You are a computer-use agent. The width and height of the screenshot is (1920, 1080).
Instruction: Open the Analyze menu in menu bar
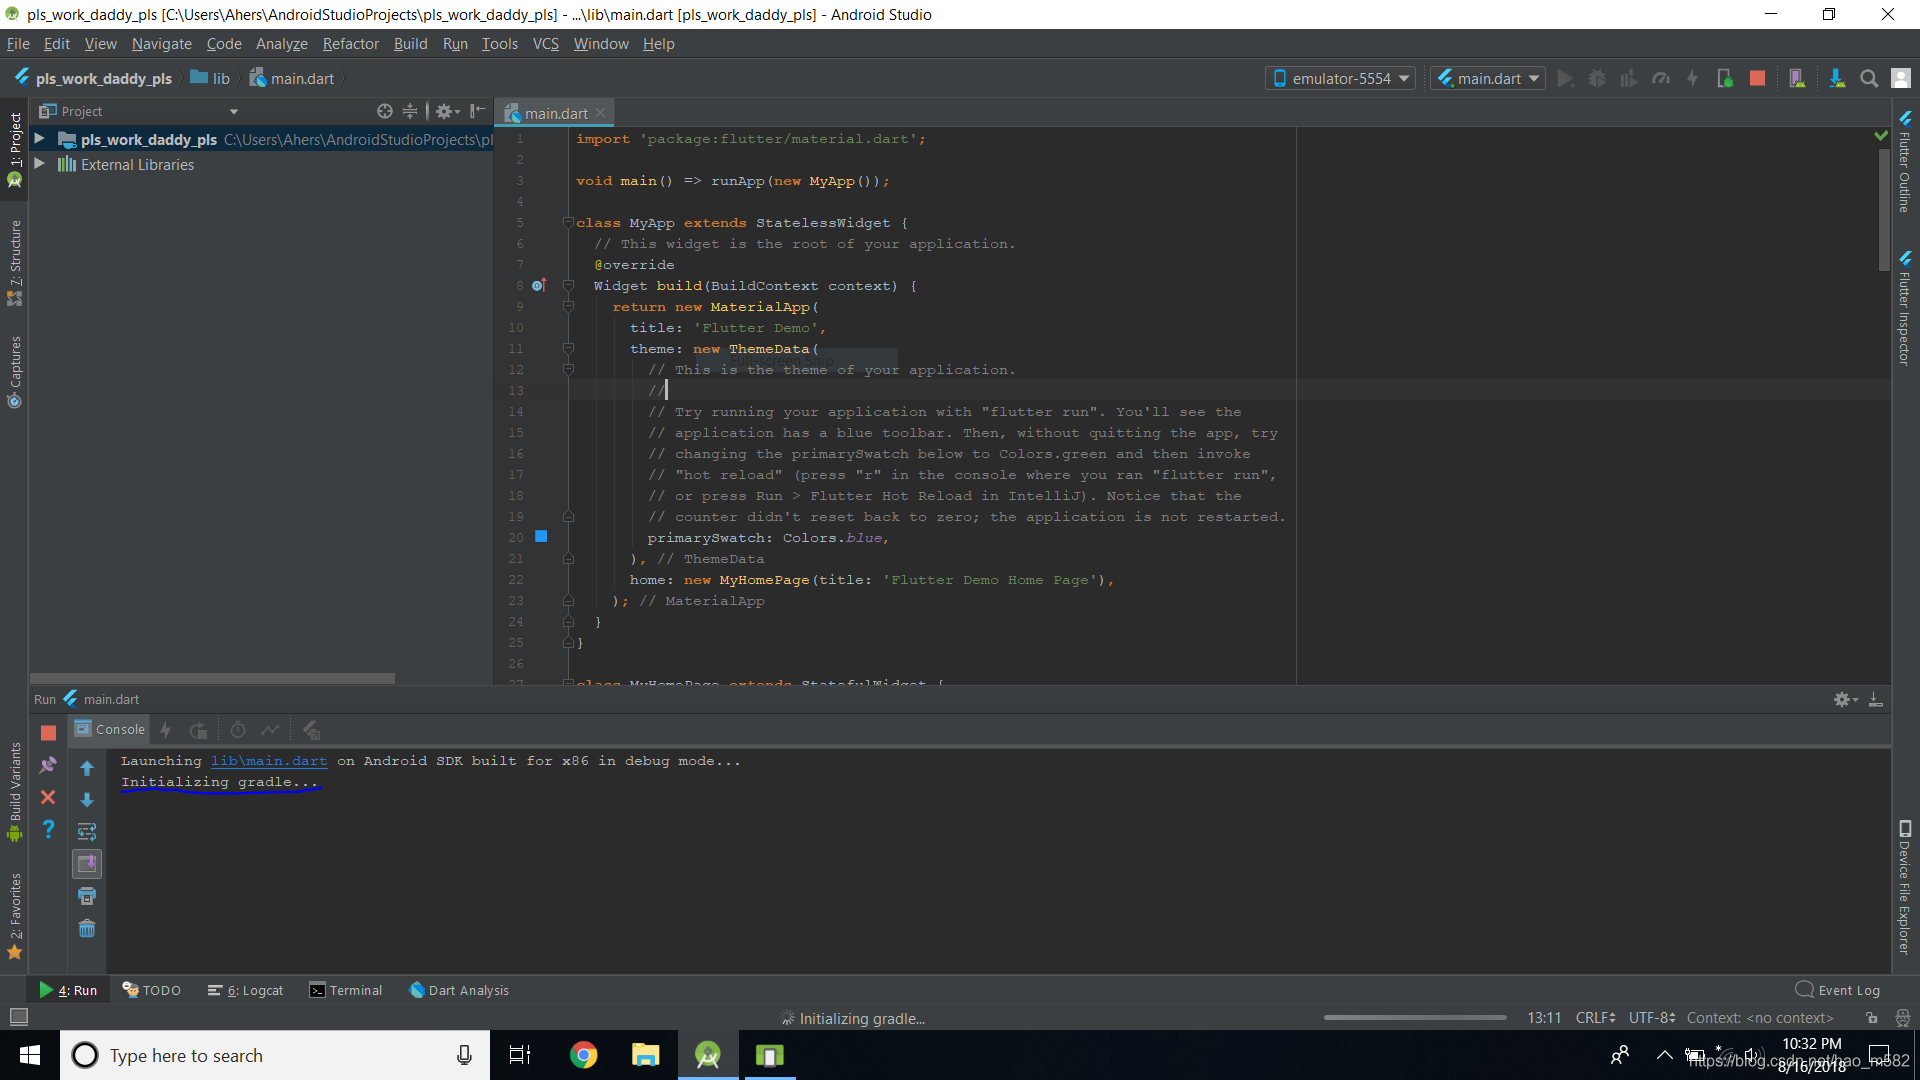(x=282, y=44)
